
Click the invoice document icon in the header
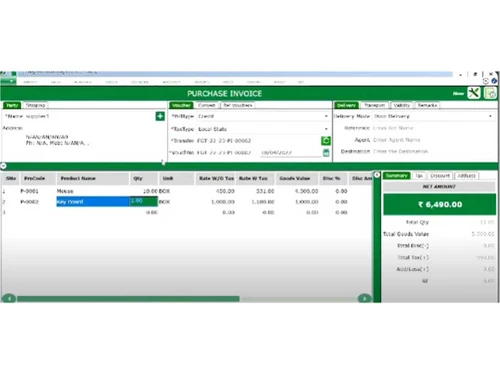tap(490, 93)
